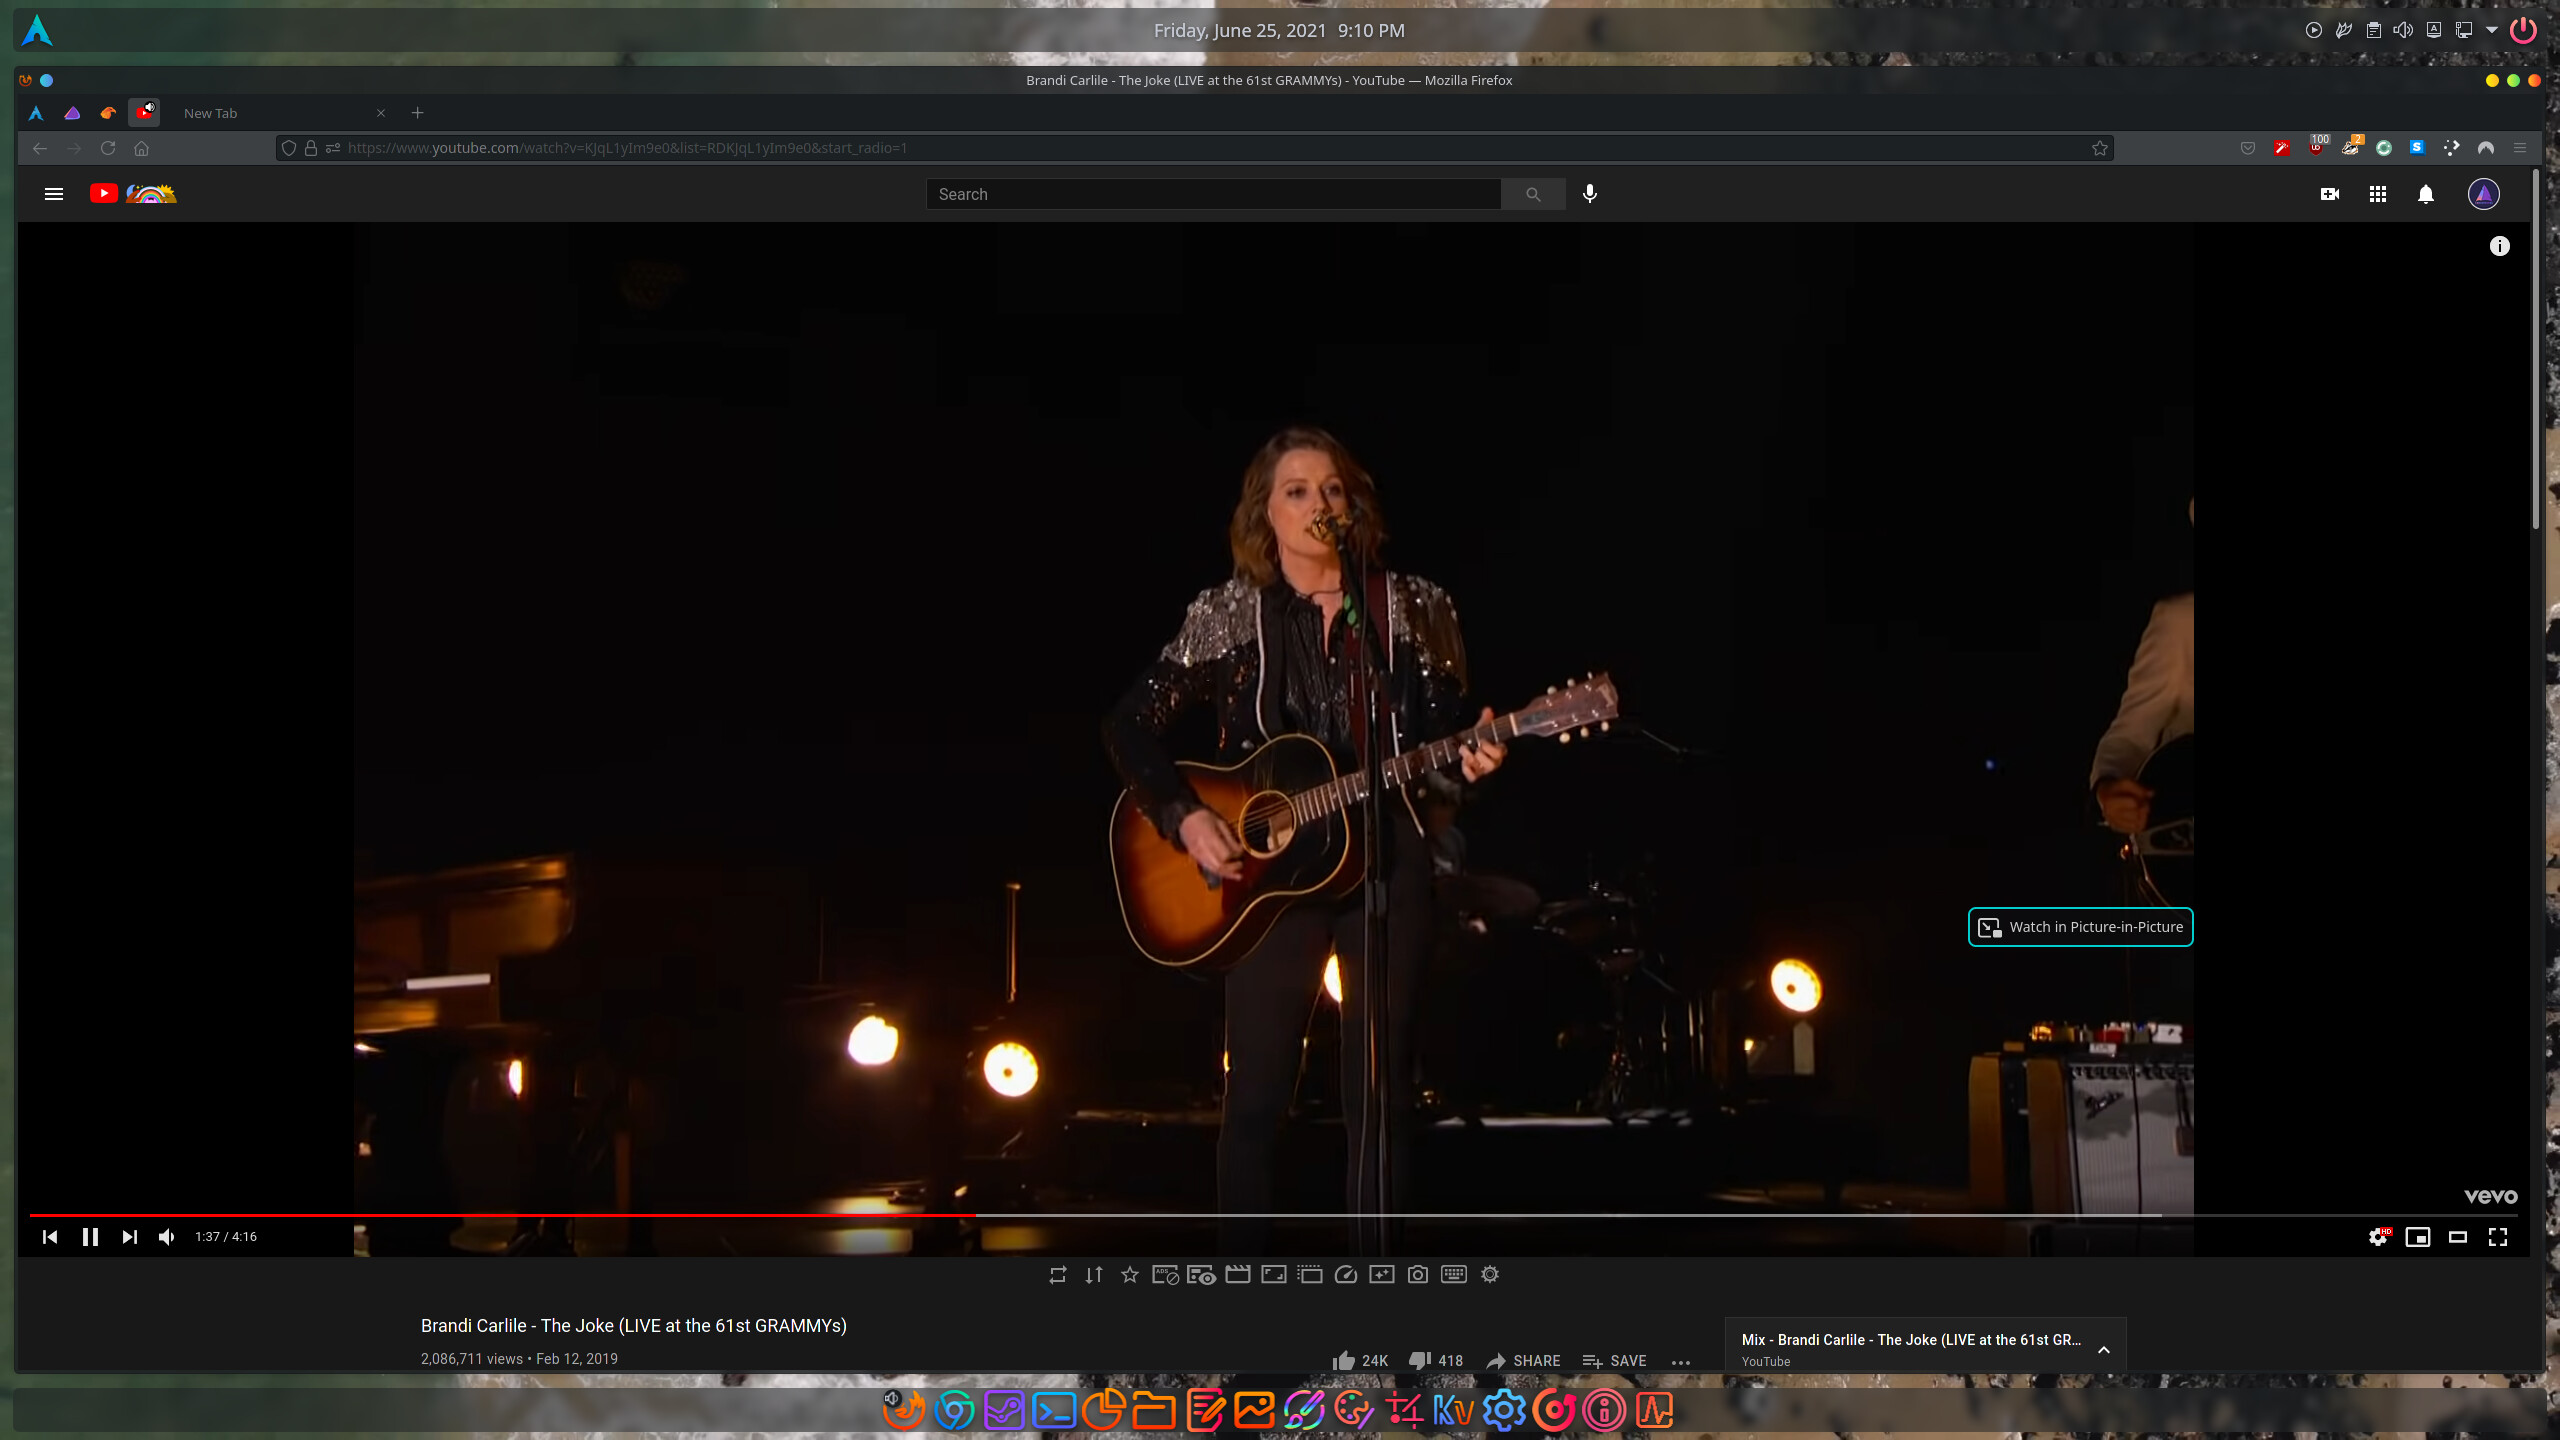This screenshot has width=2560, height=1440.
Task: Click Watch in Picture-in-Picture button
Action: 2080,927
